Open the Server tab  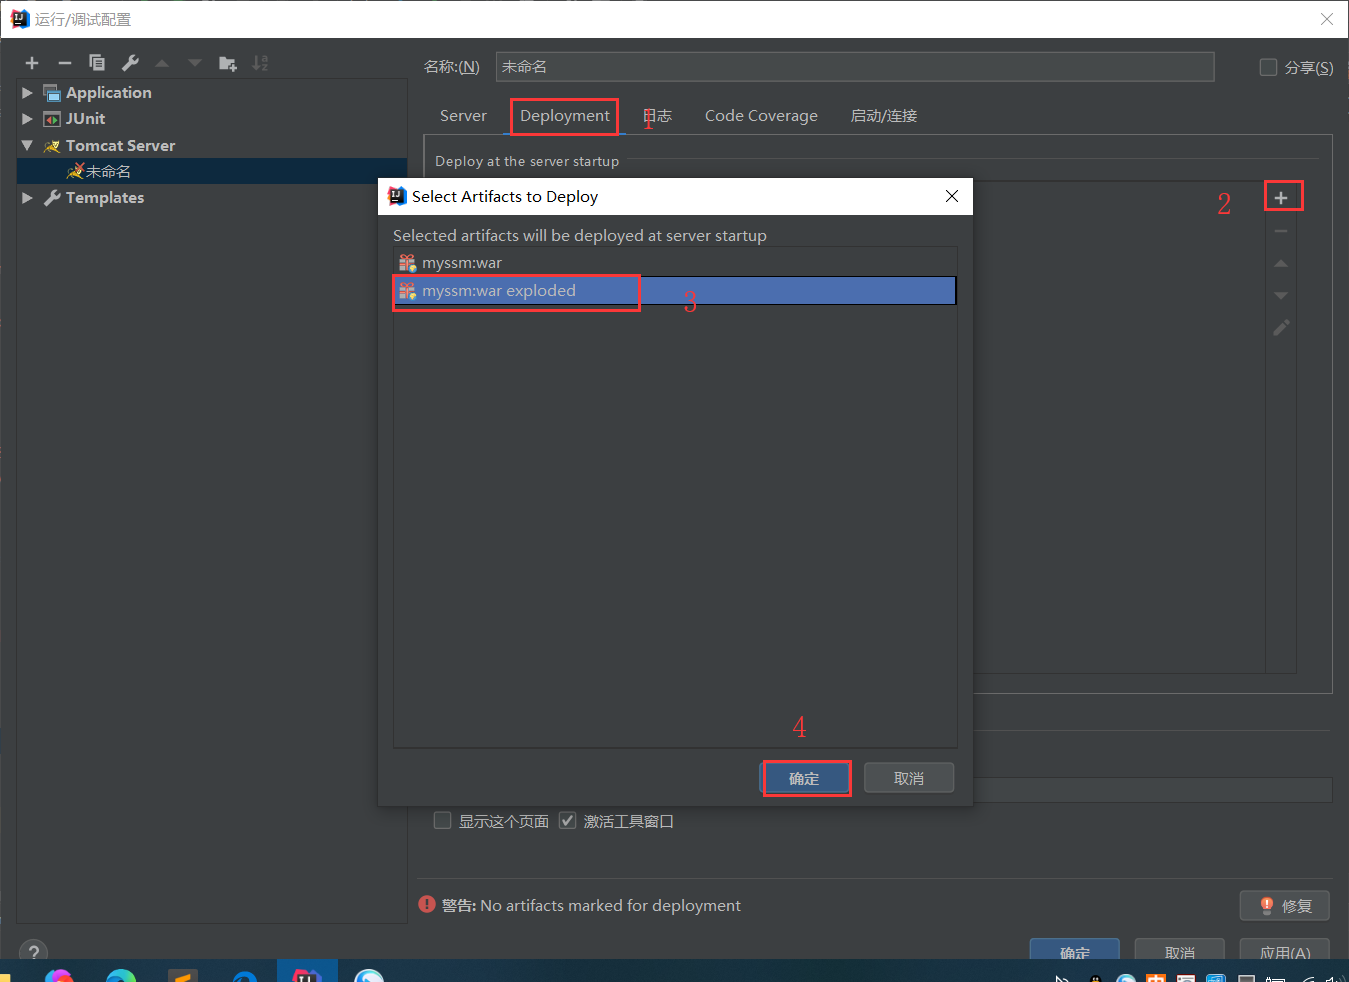(x=463, y=116)
